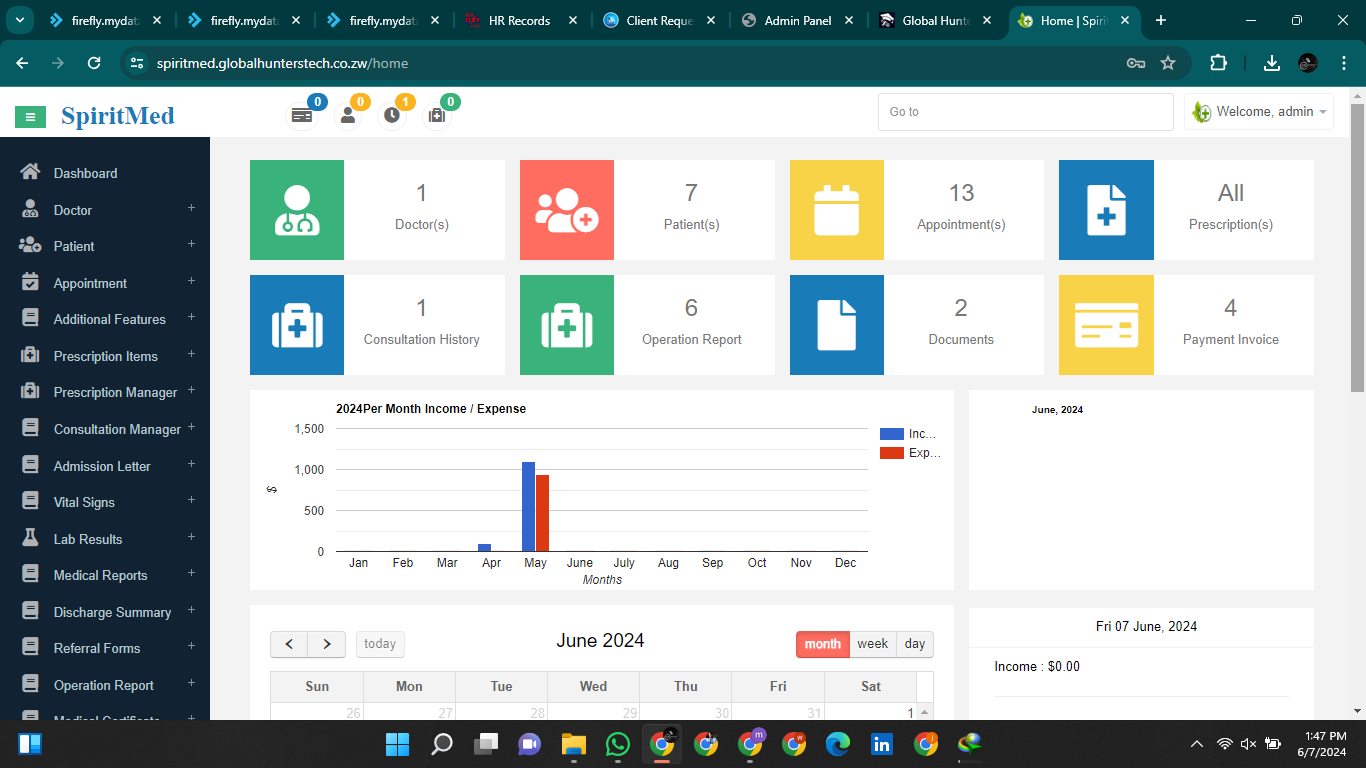Image resolution: width=1366 pixels, height=768 pixels.
Task: Open Dashboard in the sidebar
Action: coord(85,173)
